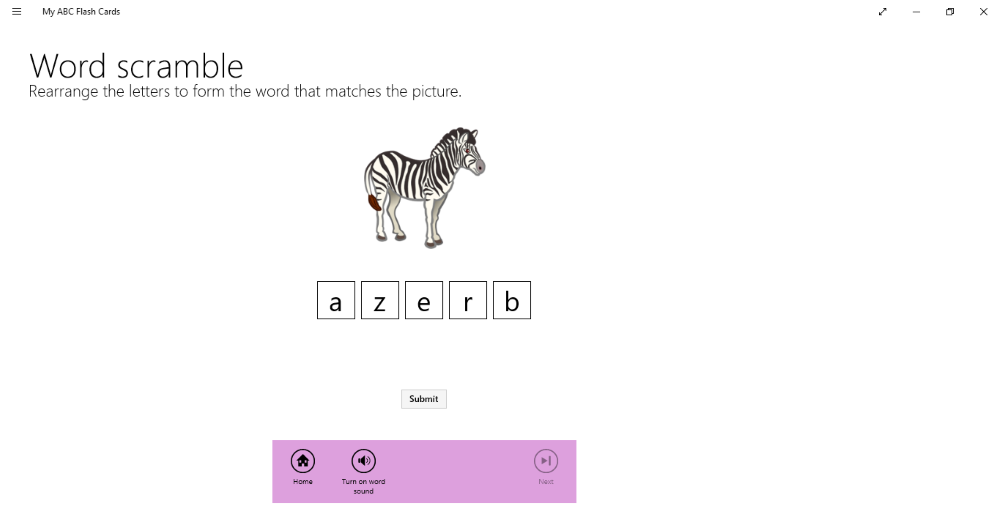Select the letter tile 'r'
The height and width of the screenshot is (531, 1000).
point(468,300)
